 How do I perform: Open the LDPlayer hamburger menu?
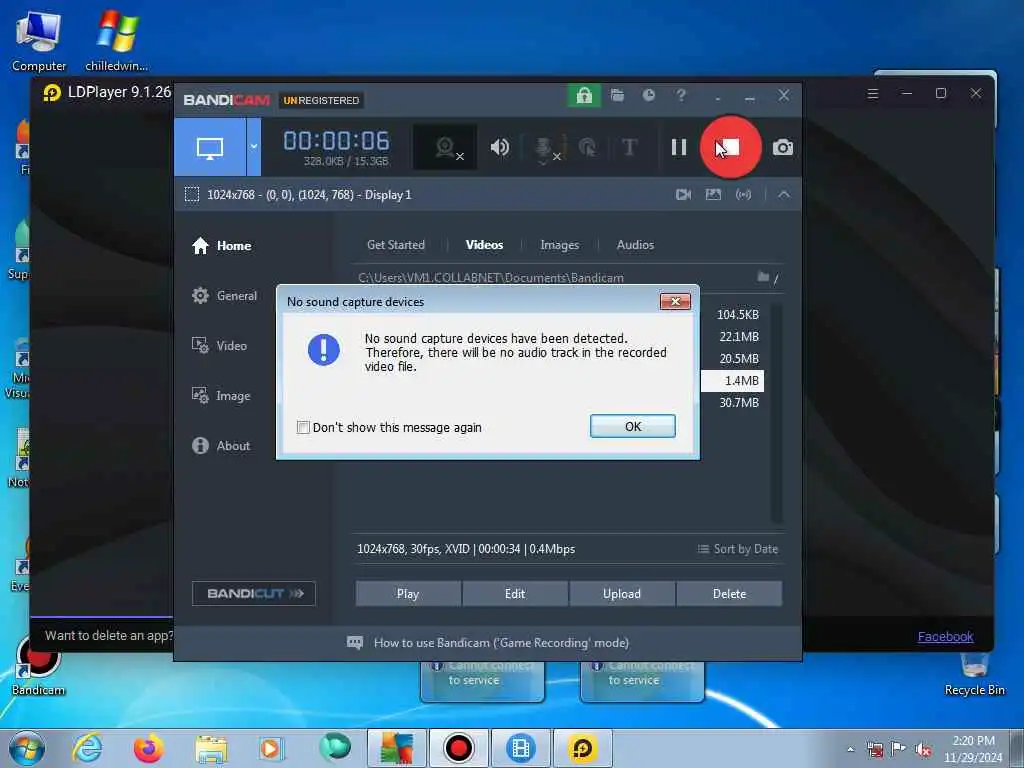(872, 93)
